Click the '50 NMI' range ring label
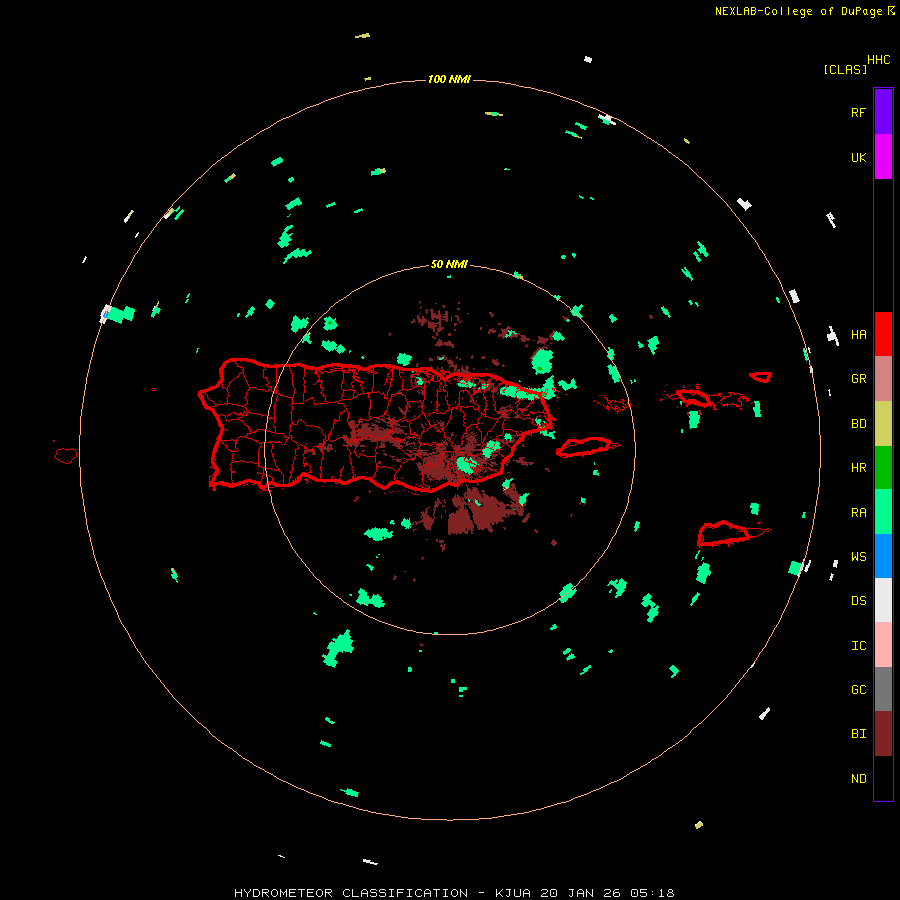Image resolution: width=900 pixels, height=900 pixels. [x=449, y=264]
